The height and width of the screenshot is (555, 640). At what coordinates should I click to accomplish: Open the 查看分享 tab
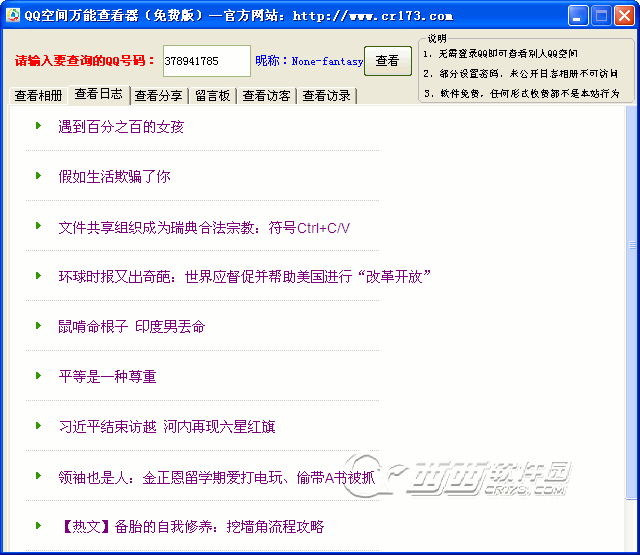158,96
